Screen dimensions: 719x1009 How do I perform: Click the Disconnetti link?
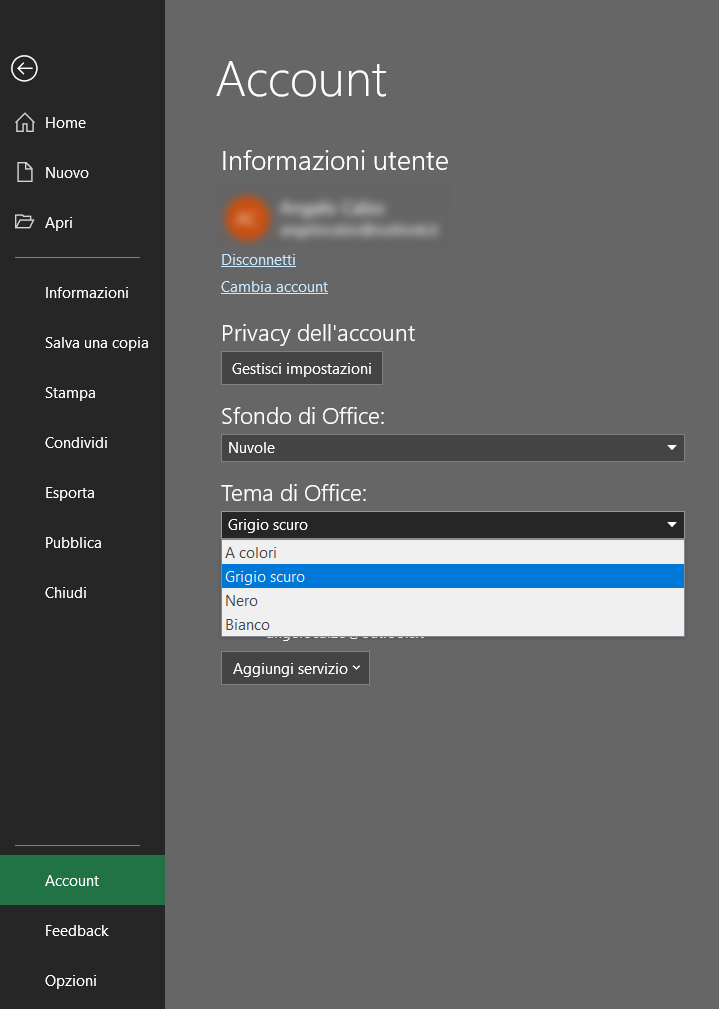coord(258,259)
